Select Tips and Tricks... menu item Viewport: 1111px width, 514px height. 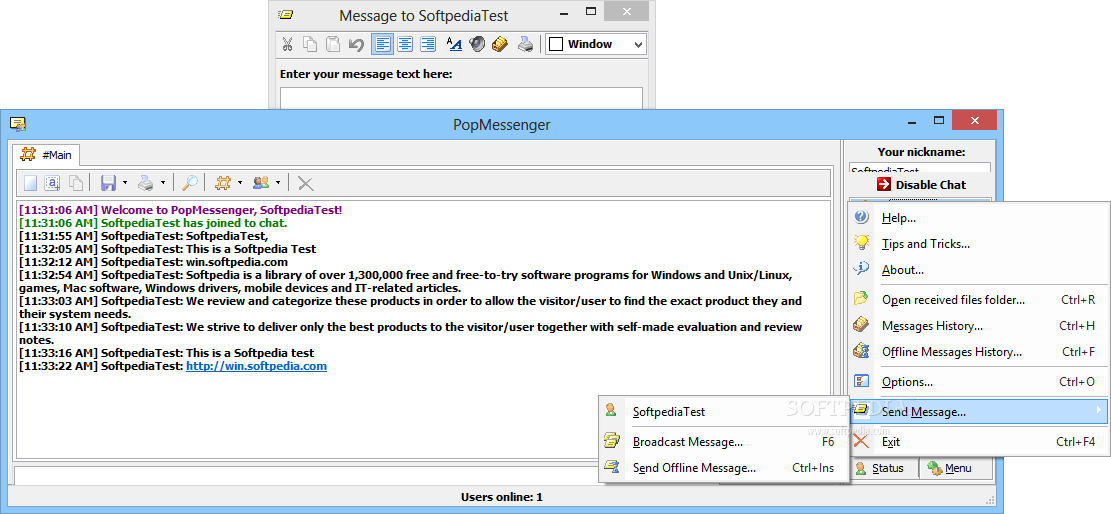pyautogui.click(x=979, y=244)
